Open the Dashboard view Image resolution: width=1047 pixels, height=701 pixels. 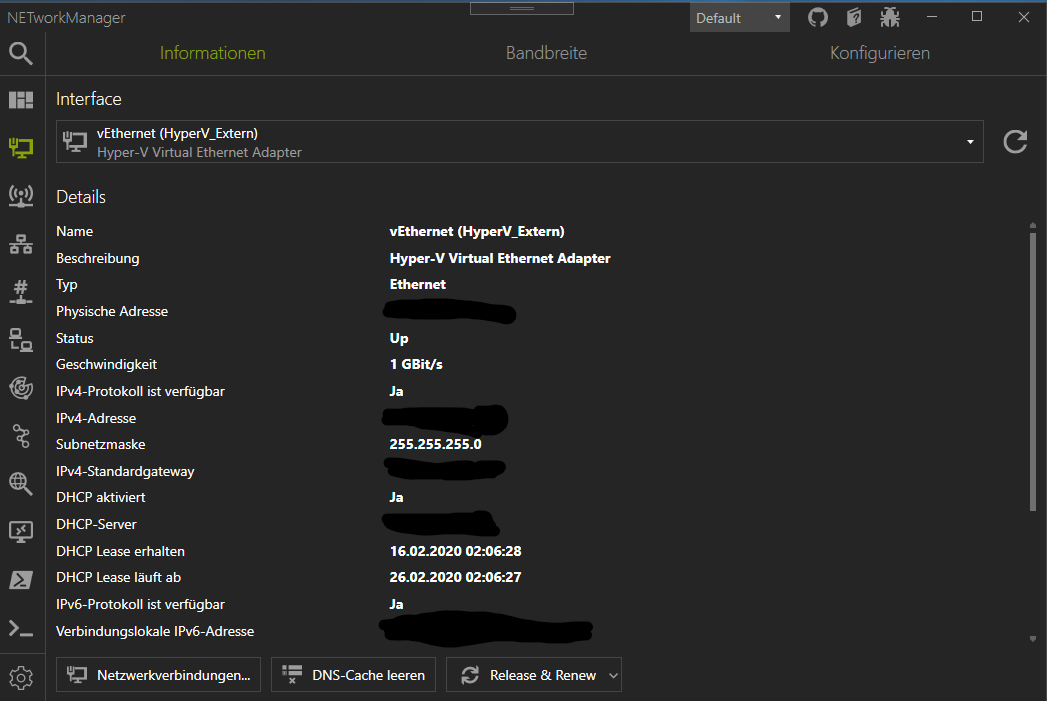tap(21, 100)
